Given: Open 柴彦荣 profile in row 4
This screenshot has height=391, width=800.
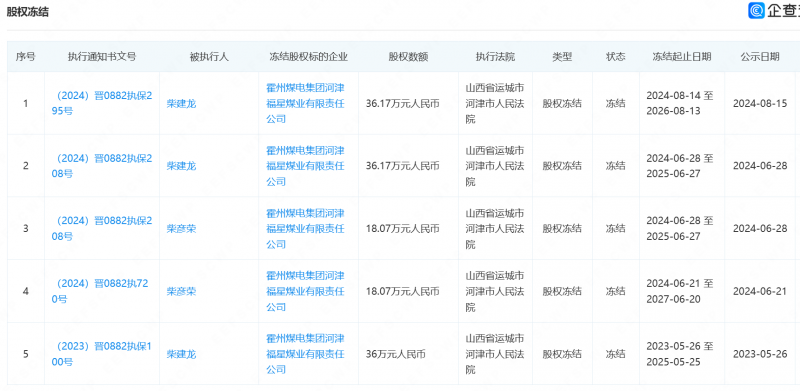Looking at the screenshot, I should coord(181,291).
